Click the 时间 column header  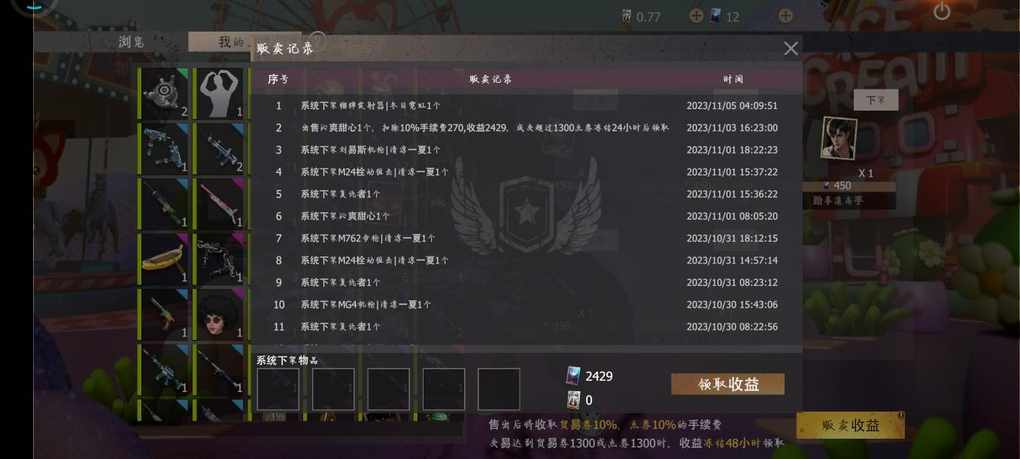732,79
